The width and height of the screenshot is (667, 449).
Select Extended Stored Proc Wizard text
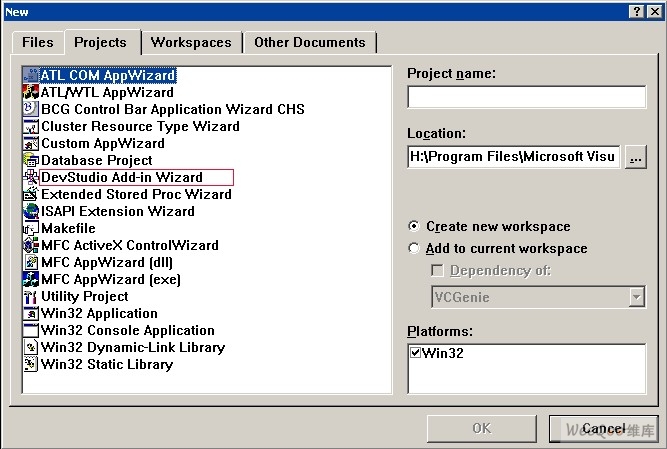[x=136, y=194]
